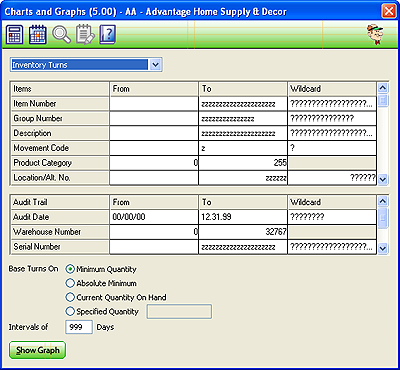Image resolution: width=400 pixels, height=370 pixels.
Task: Click the Audit Trail grid scroll down arrow
Action: click(x=383, y=248)
